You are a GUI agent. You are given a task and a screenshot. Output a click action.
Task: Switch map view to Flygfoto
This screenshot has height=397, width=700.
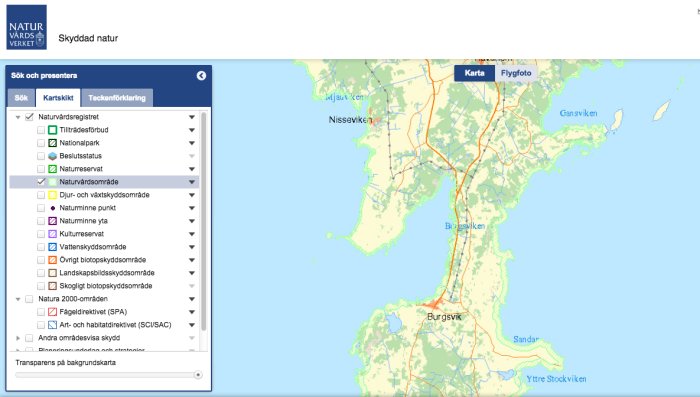coord(516,73)
